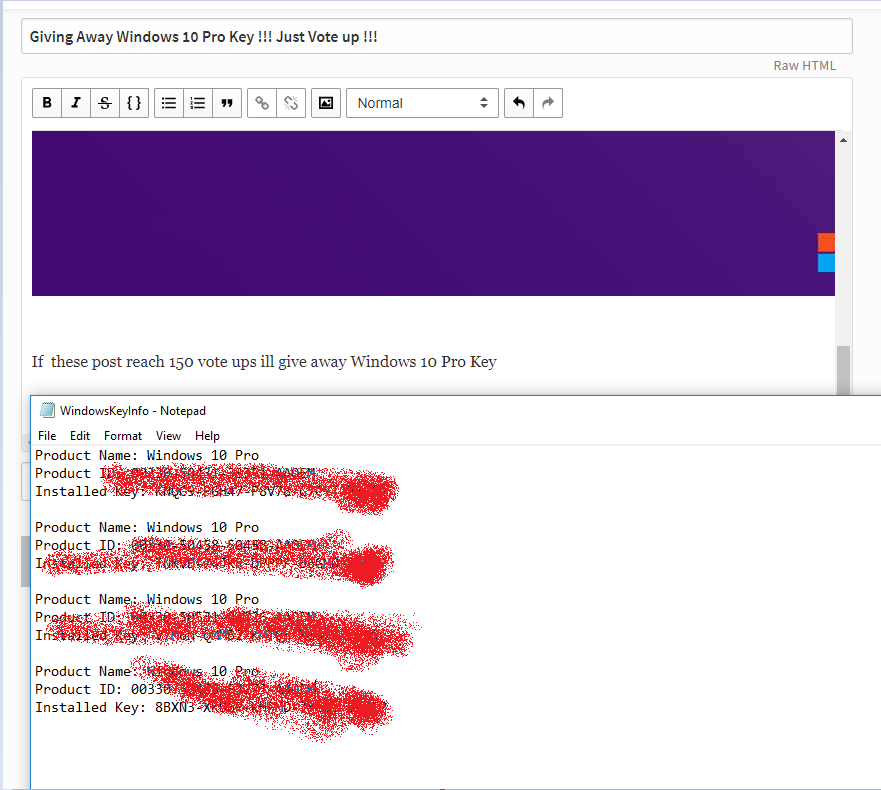Click the purple Windows image in editor
The width and height of the screenshot is (881, 790).
pyautogui.click(x=433, y=214)
